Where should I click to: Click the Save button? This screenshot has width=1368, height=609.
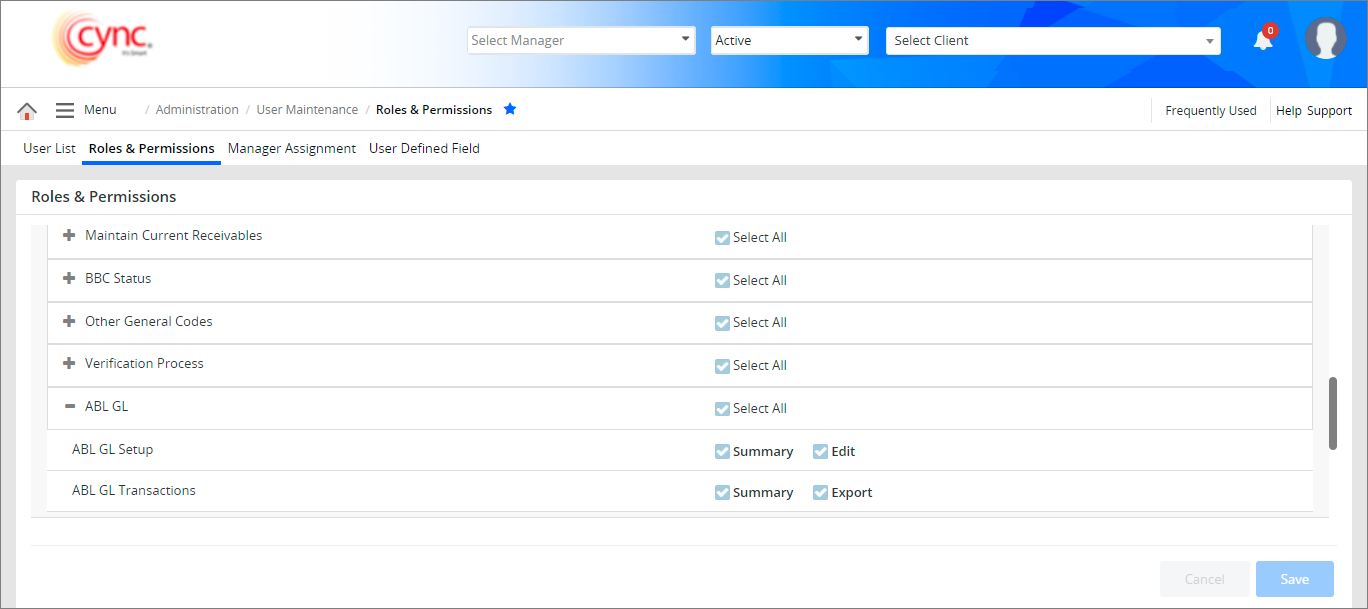1294,579
